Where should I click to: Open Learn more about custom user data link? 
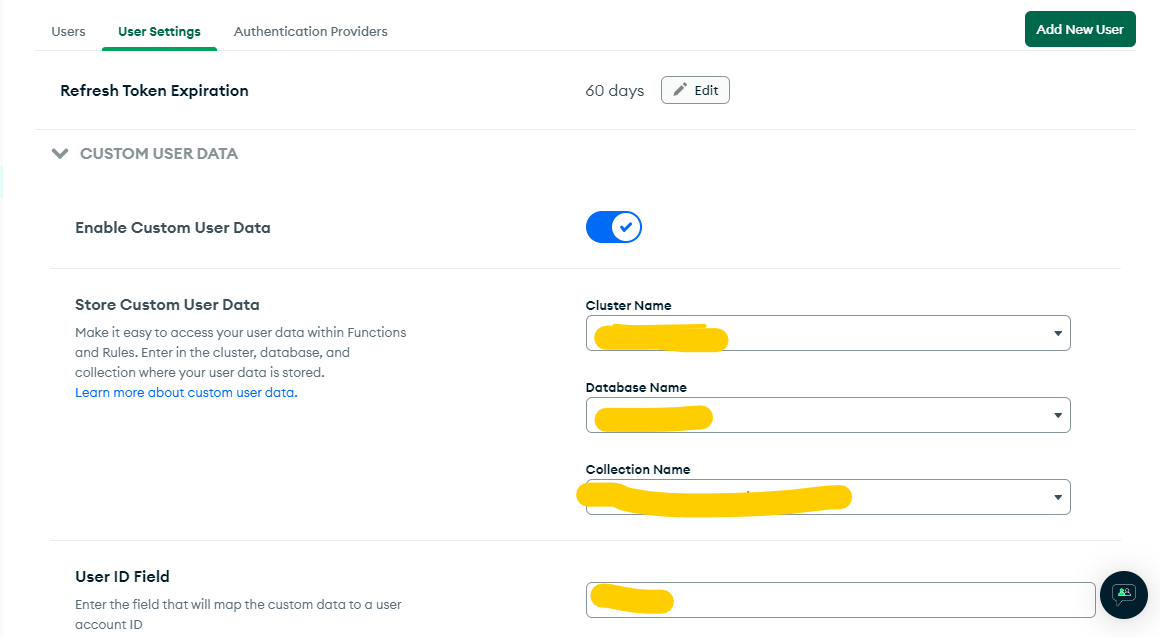[186, 392]
